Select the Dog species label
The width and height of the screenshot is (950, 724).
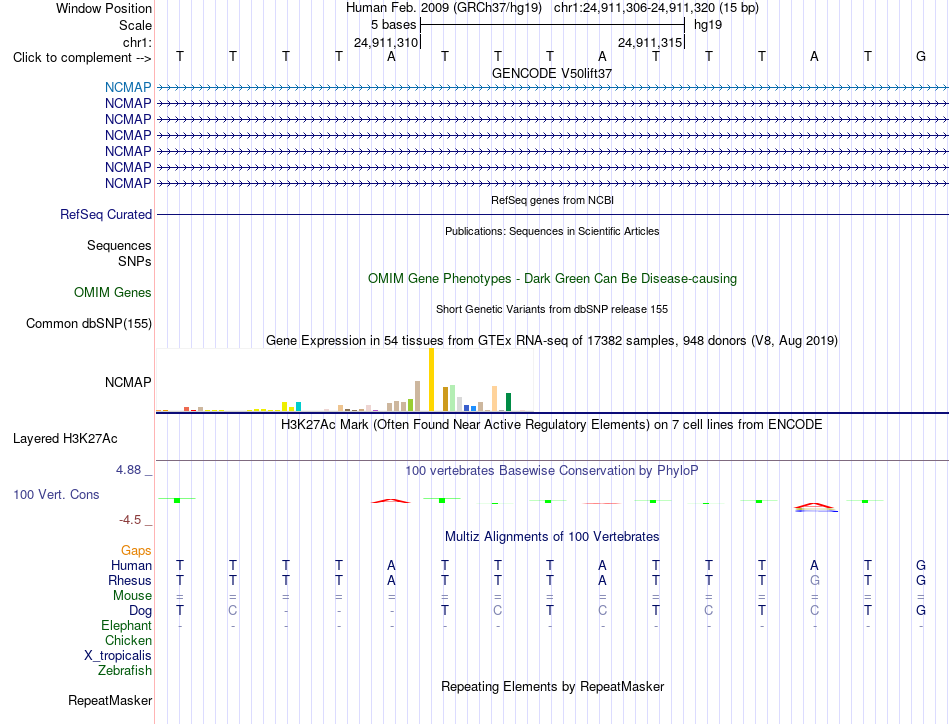(x=140, y=611)
